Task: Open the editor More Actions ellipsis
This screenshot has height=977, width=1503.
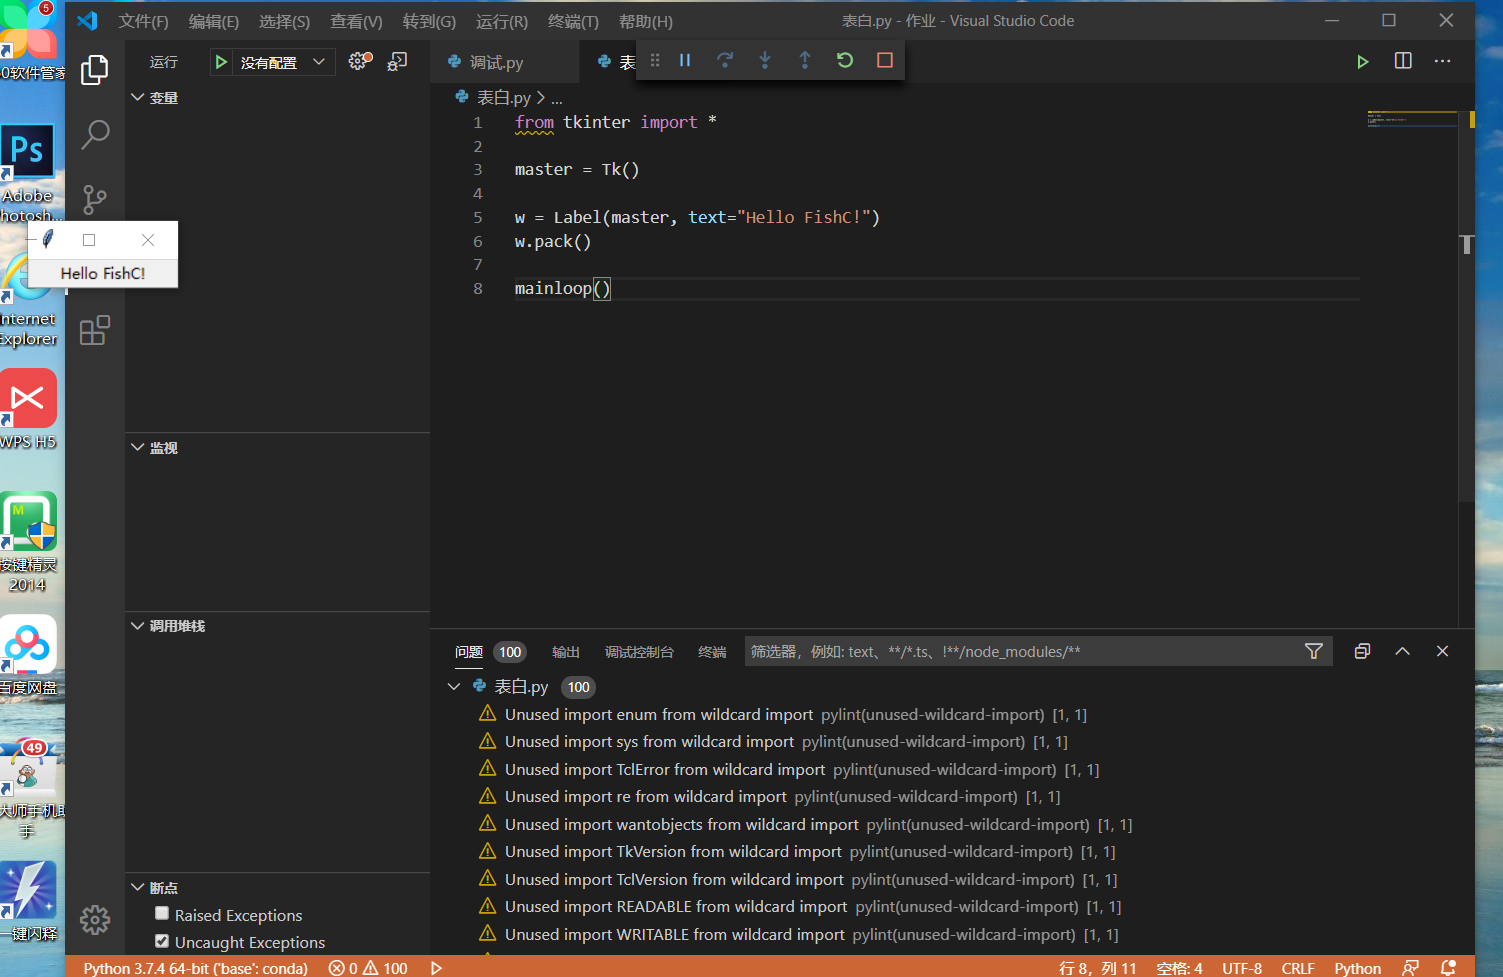Action: (1442, 61)
